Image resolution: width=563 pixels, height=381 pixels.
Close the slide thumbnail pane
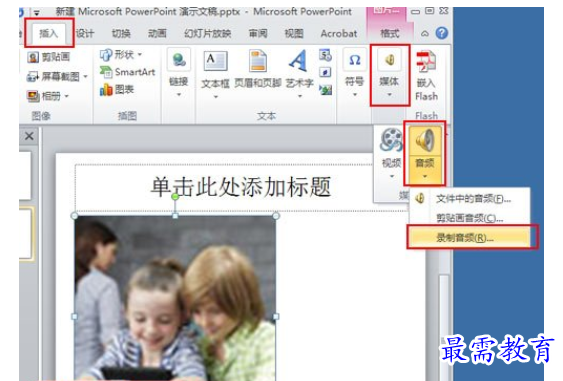(x=29, y=136)
